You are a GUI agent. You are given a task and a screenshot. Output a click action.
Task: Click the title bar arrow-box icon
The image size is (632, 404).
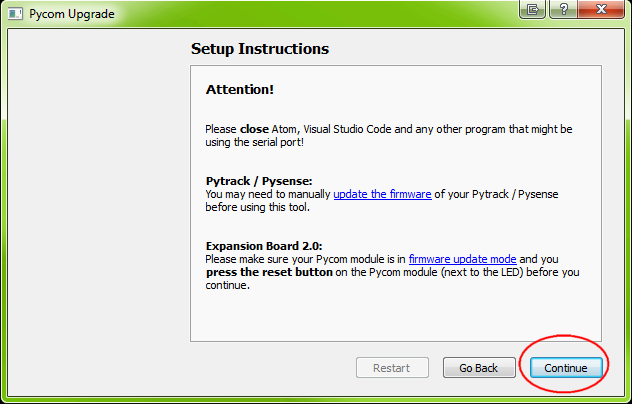532,9
